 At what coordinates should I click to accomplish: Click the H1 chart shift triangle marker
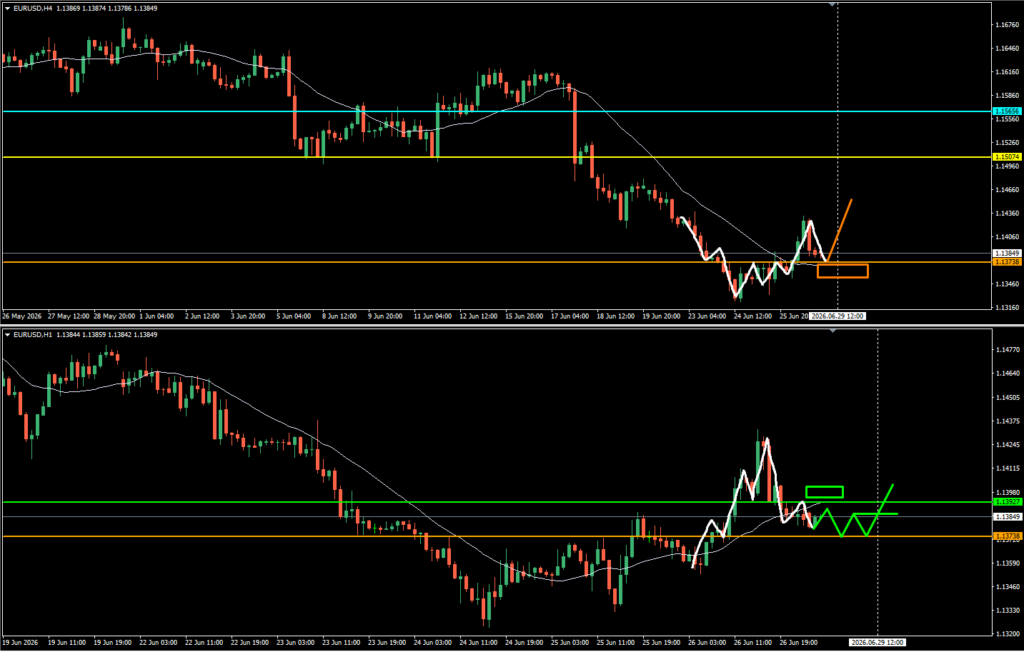(832, 331)
